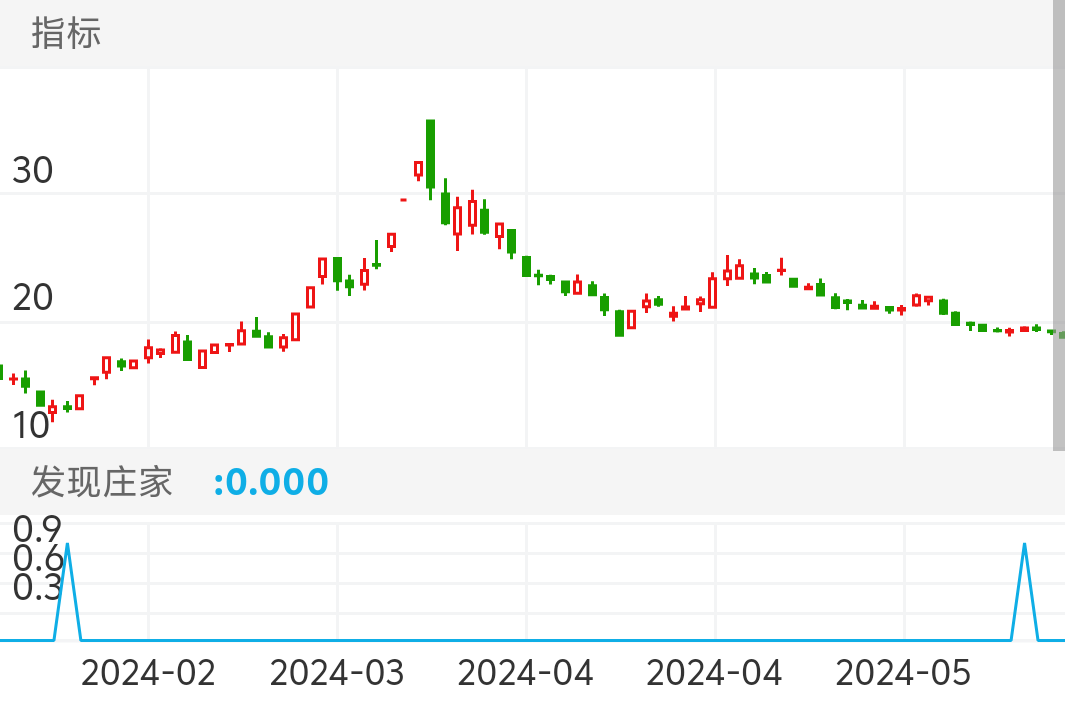Click the 2024-03 date label

pos(337,673)
